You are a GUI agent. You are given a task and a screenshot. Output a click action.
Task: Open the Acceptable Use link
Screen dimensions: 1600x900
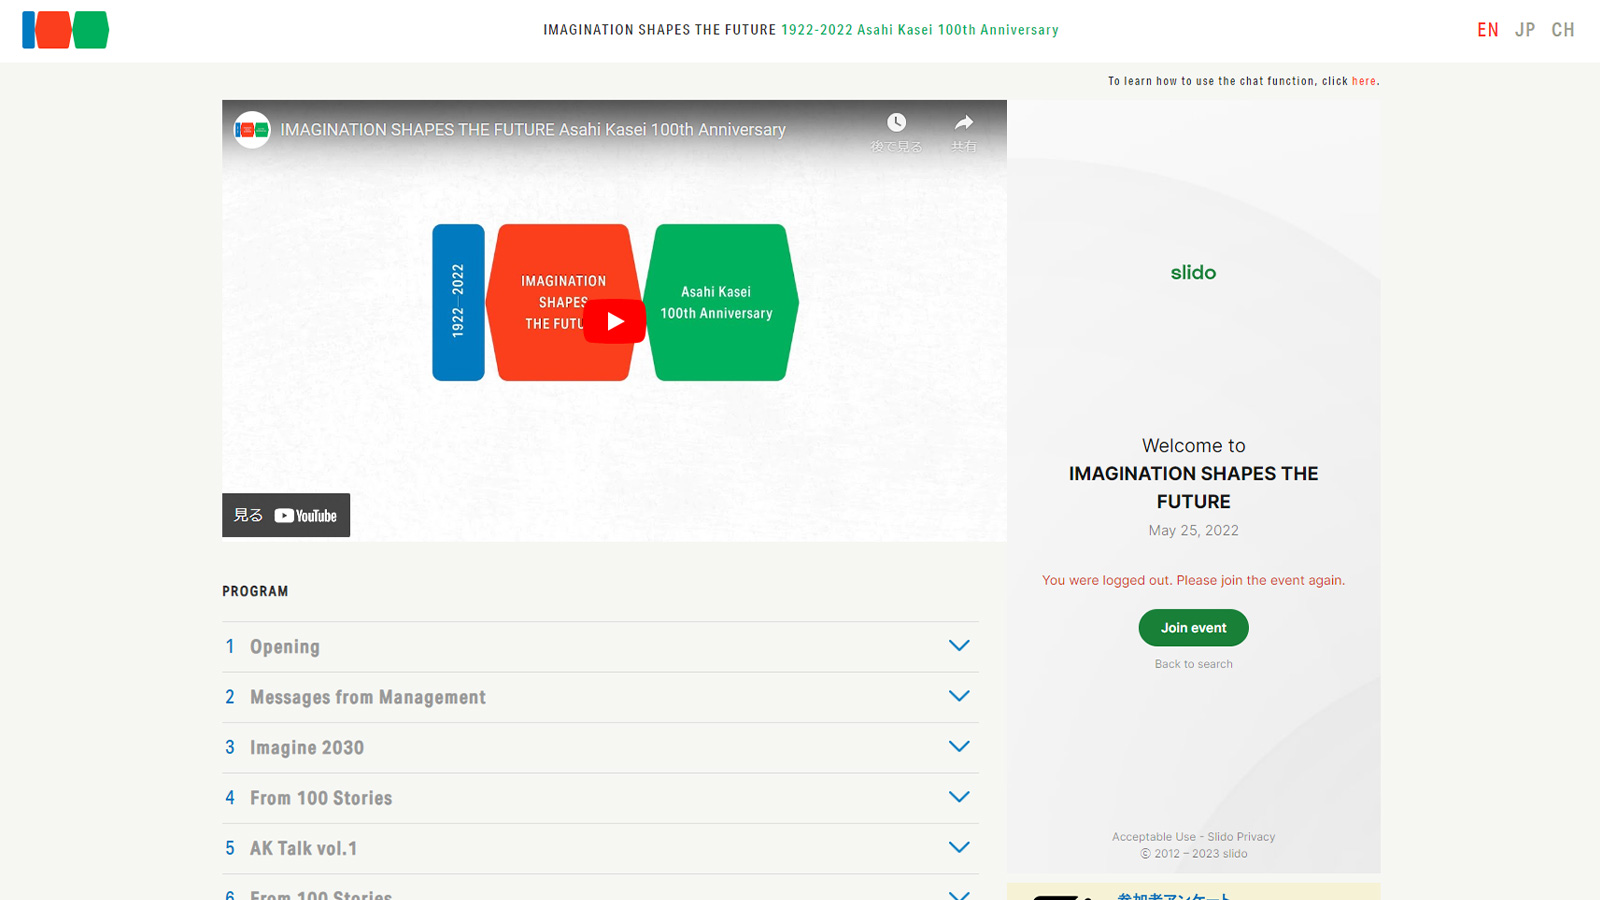1153,837
